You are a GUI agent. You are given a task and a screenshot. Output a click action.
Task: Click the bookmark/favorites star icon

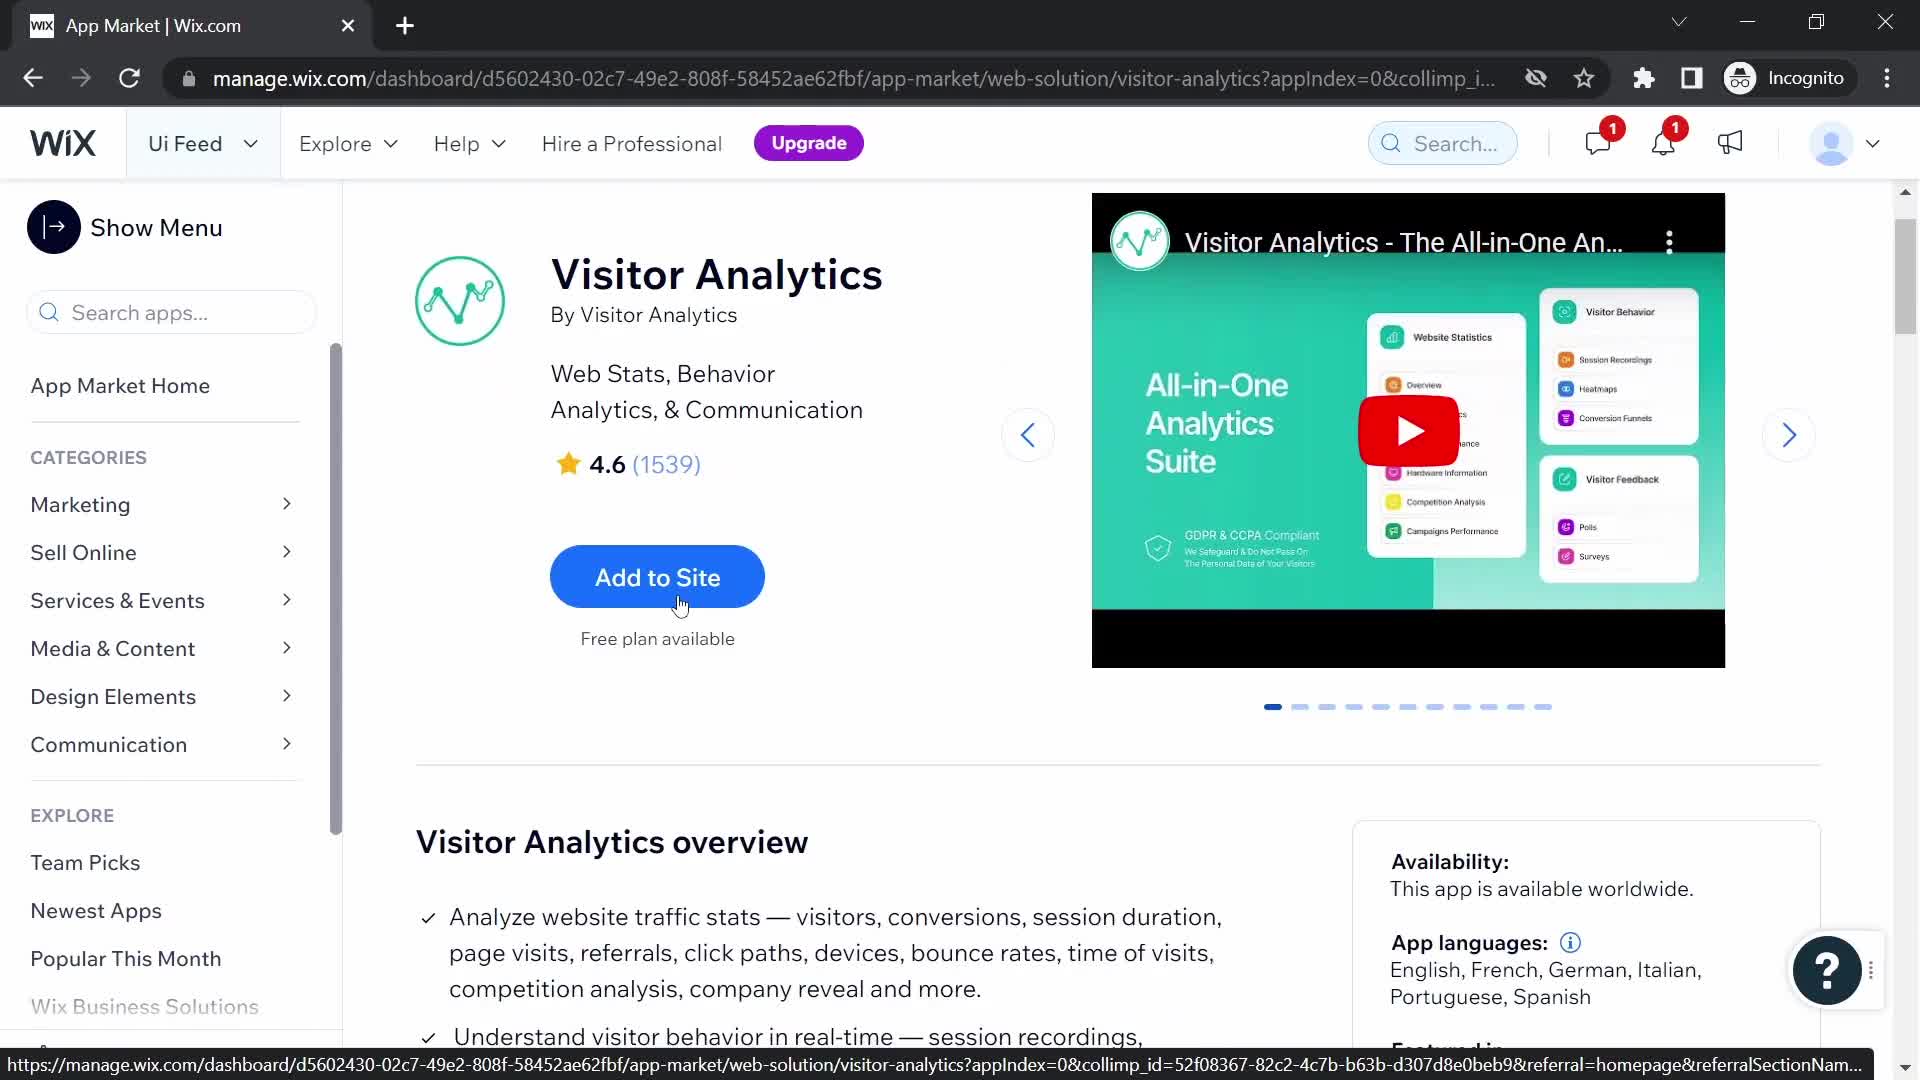tap(1584, 78)
